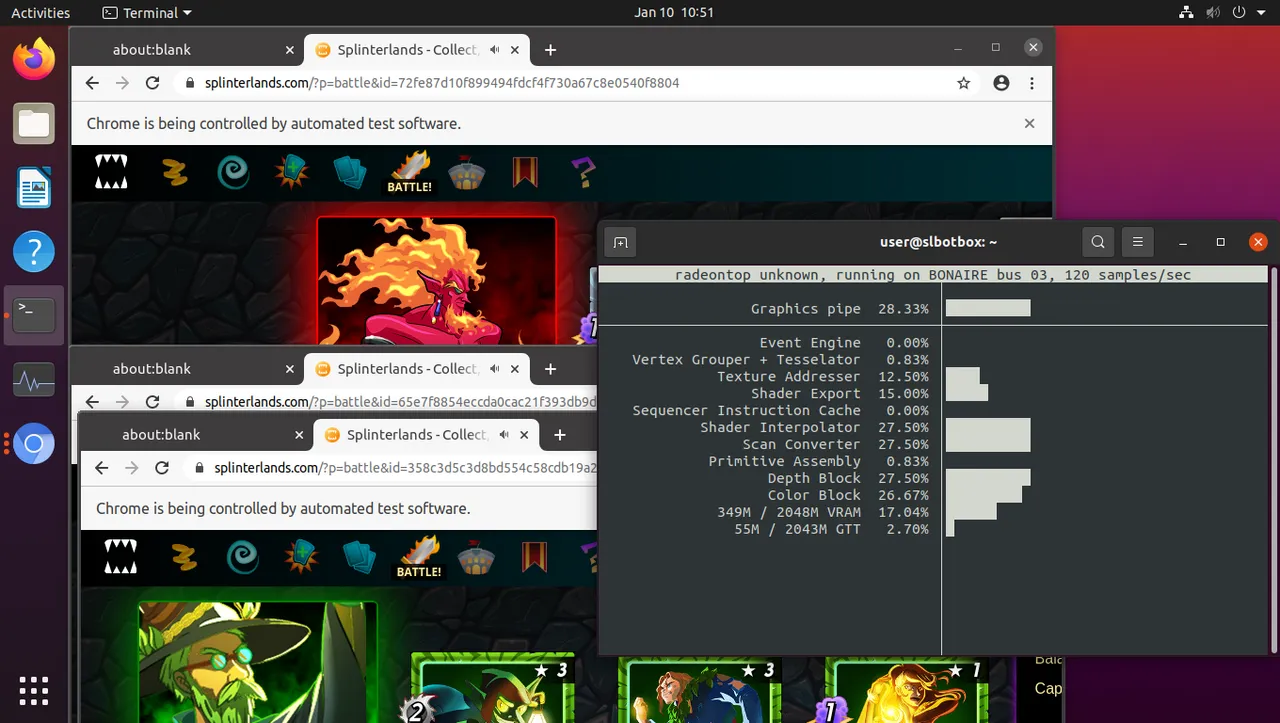Open Chrome three-dot menu in the 72fe87 window
Image resolution: width=1280 pixels, height=723 pixels.
[1032, 83]
